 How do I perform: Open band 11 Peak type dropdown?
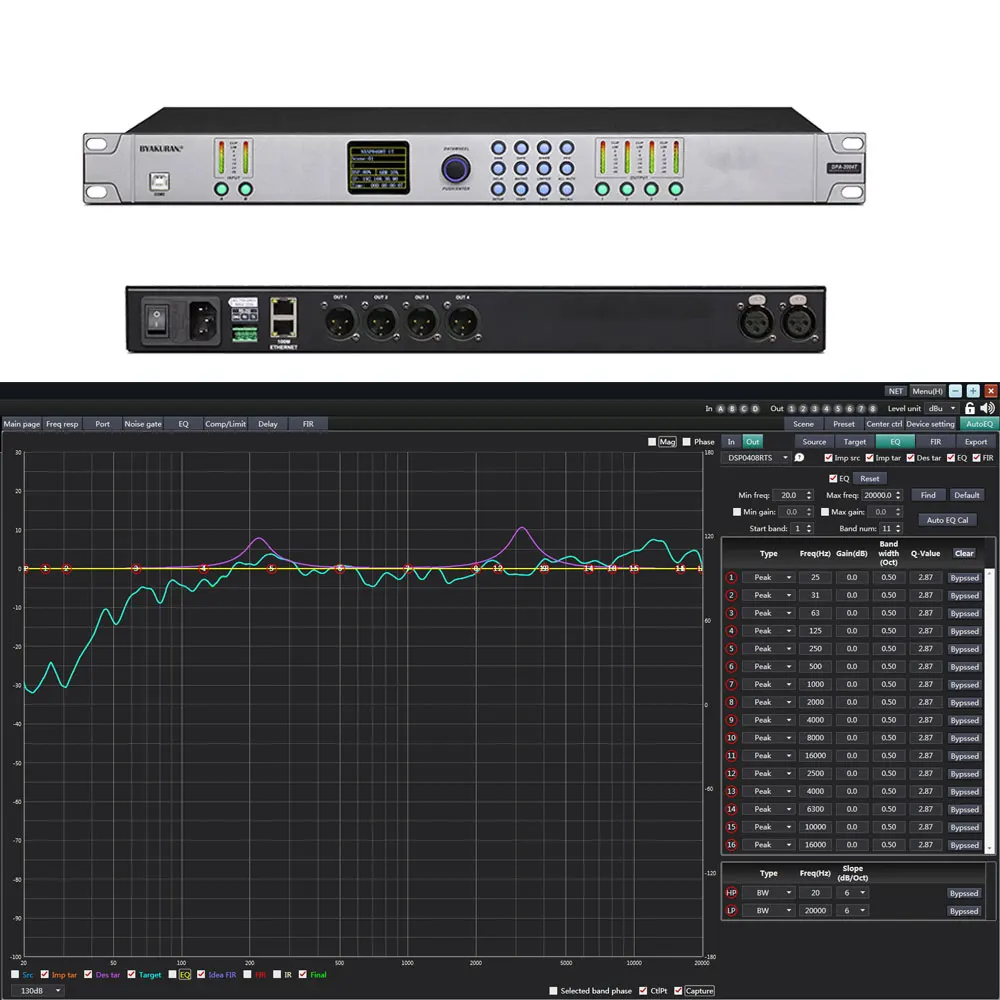click(768, 756)
